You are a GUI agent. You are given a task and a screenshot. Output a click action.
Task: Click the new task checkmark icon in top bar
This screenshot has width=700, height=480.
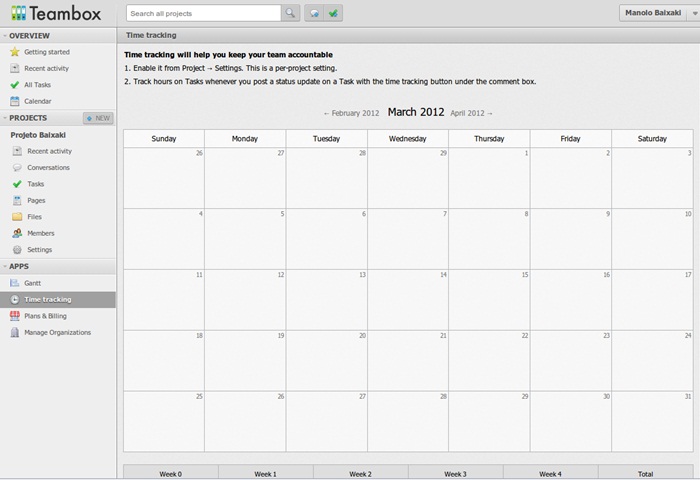pyautogui.click(x=333, y=14)
